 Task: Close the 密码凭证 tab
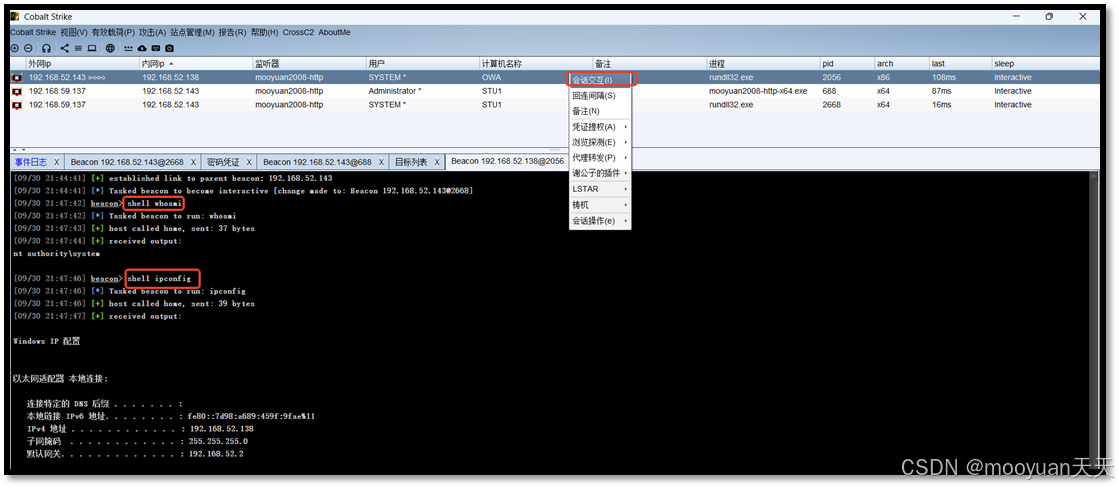coord(250,163)
